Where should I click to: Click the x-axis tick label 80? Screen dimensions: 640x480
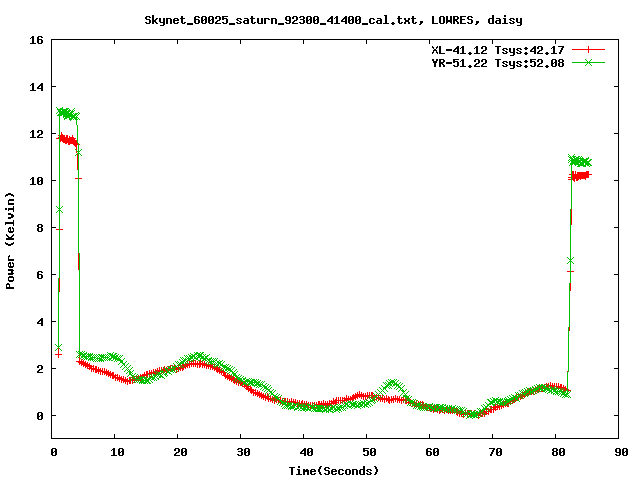tap(559, 452)
